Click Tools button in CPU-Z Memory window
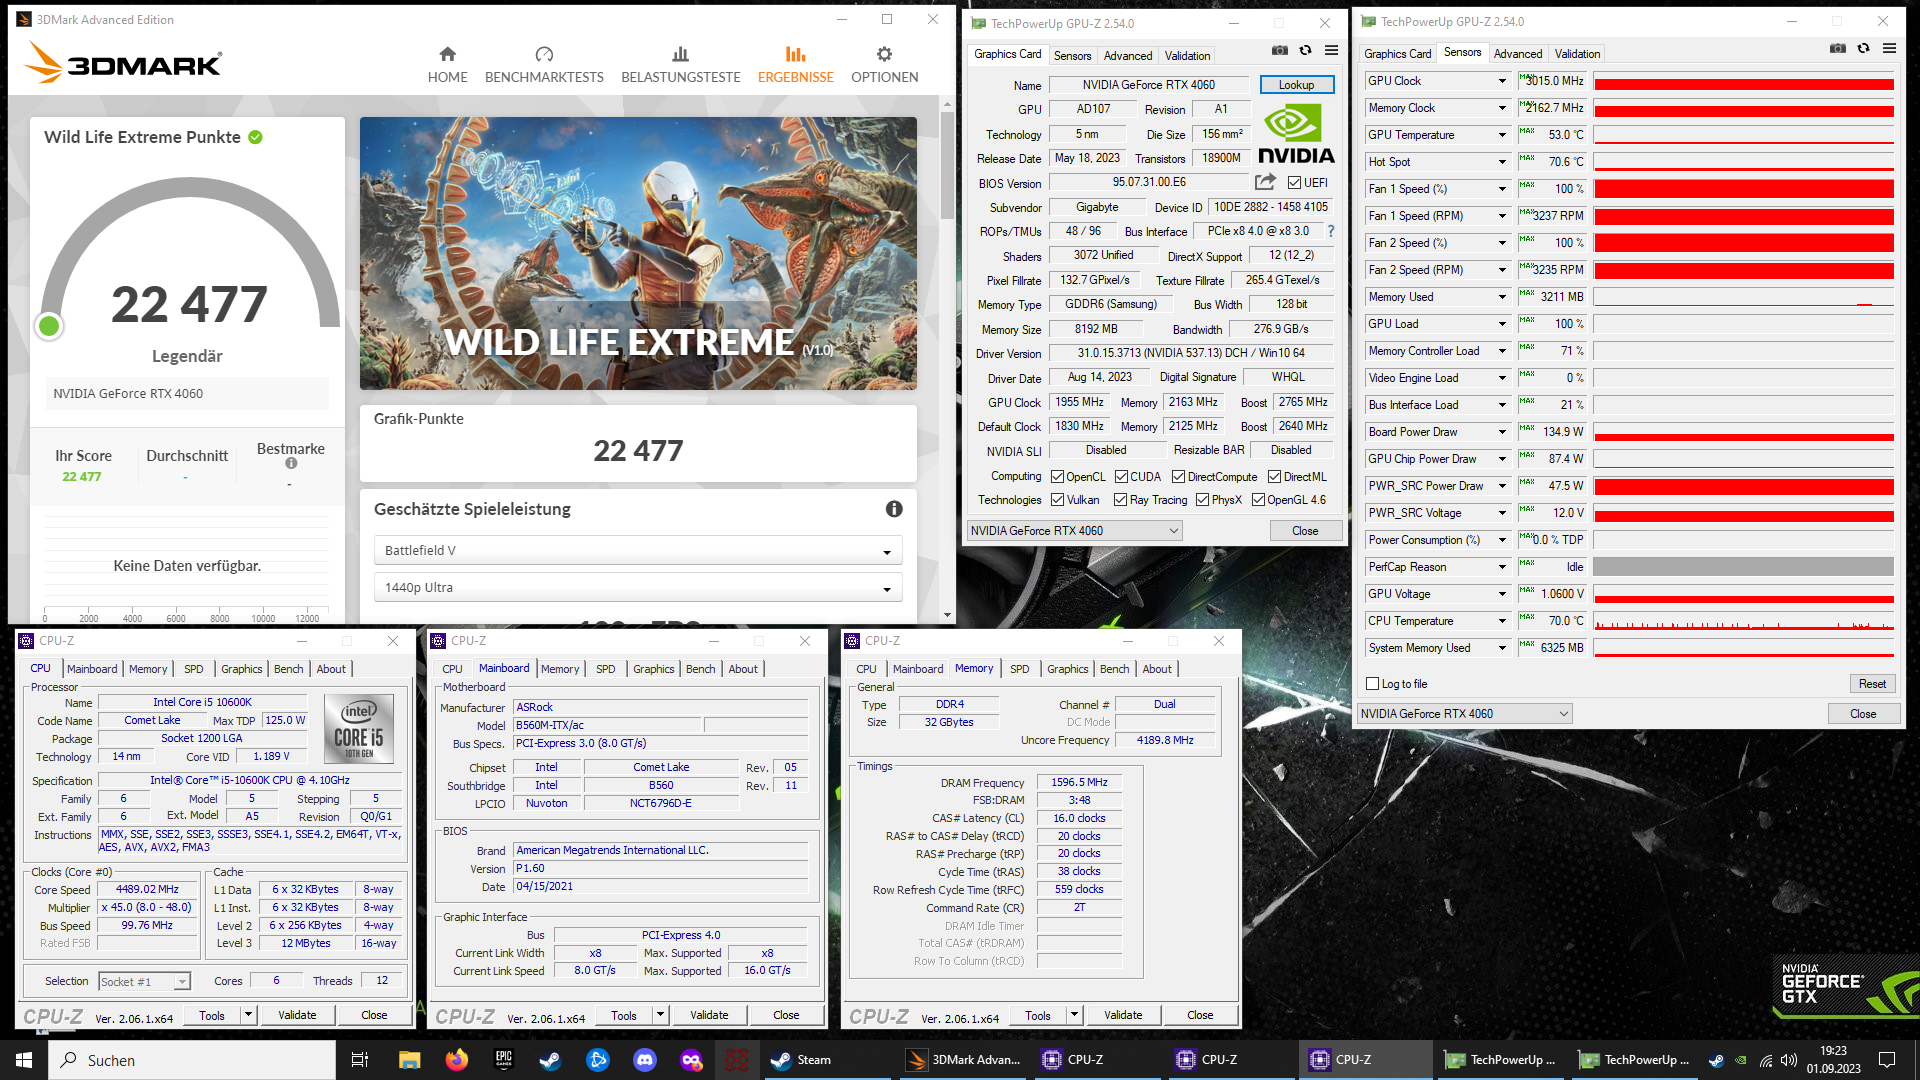The height and width of the screenshot is (1080, 1920). pyautogui.click(x=1038, y=1015)
